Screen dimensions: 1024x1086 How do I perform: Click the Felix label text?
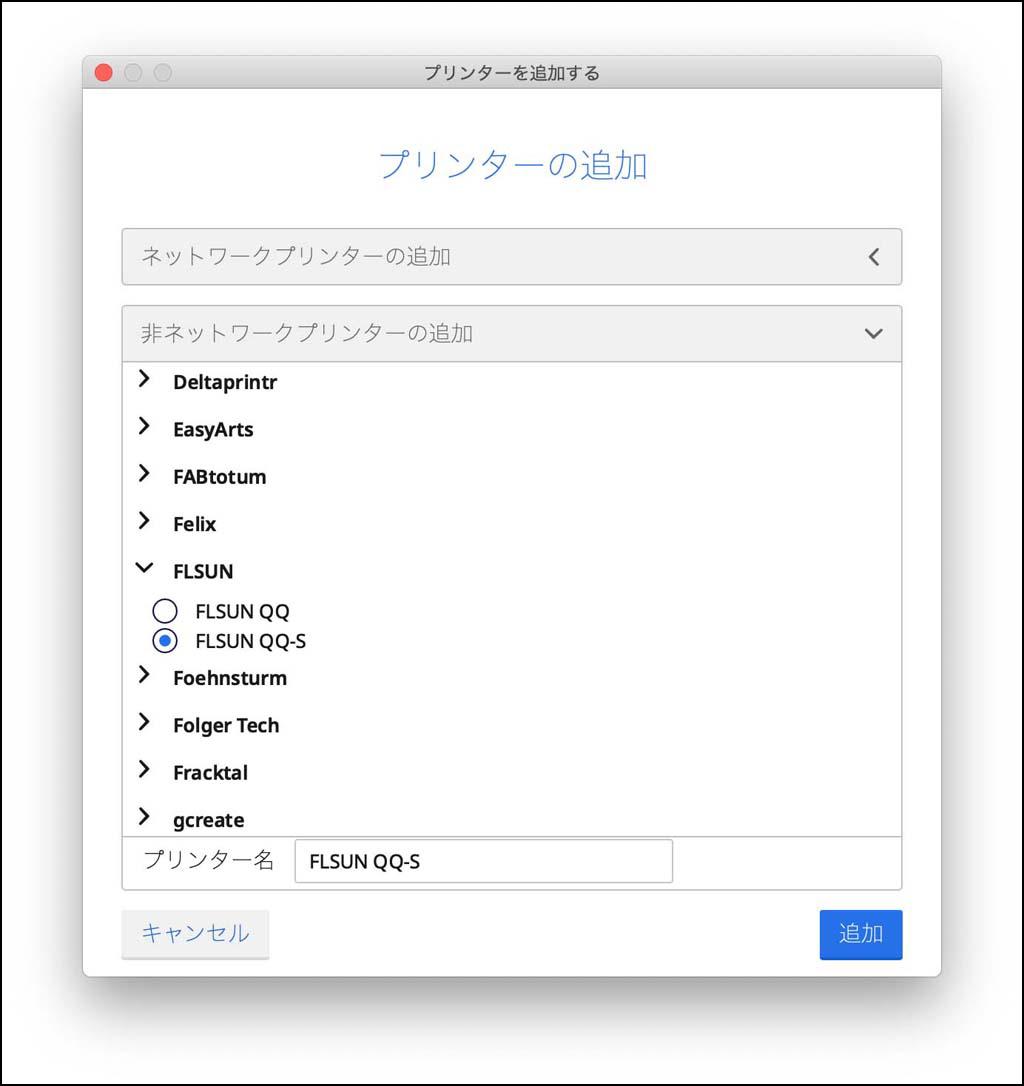click(195, 524)
